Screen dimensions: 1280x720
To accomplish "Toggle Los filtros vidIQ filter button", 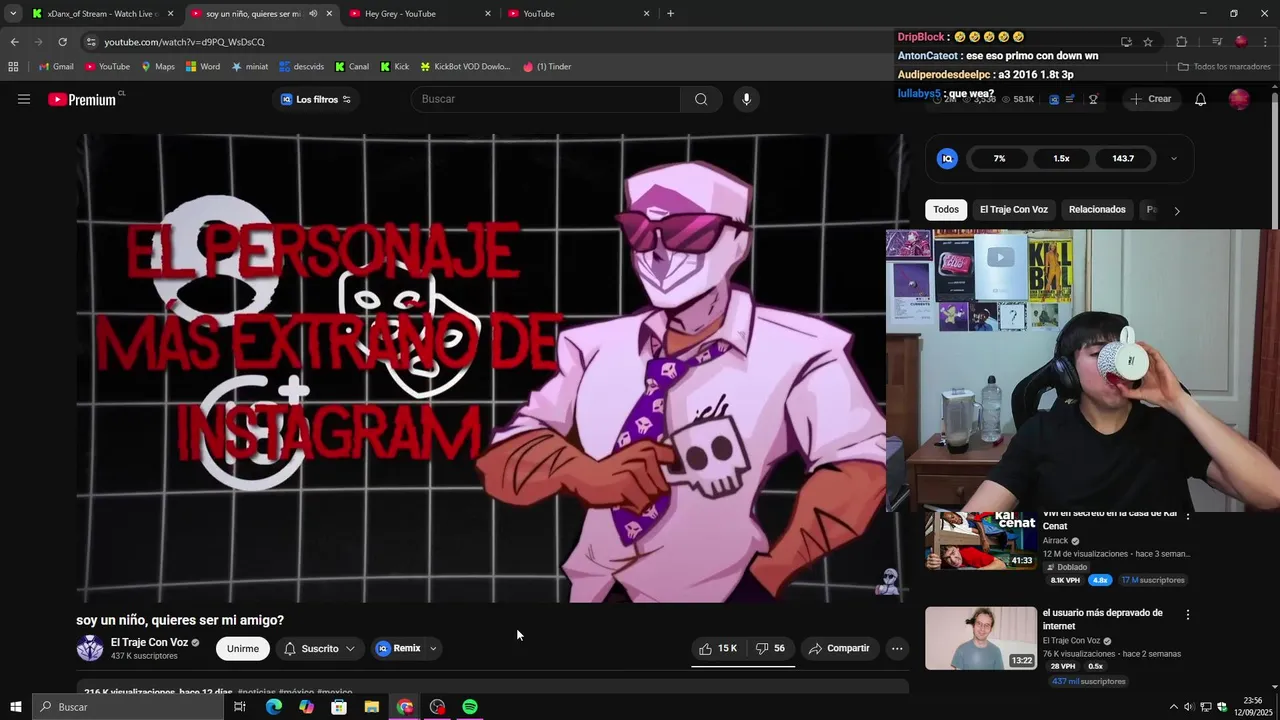I will point(316,99).
